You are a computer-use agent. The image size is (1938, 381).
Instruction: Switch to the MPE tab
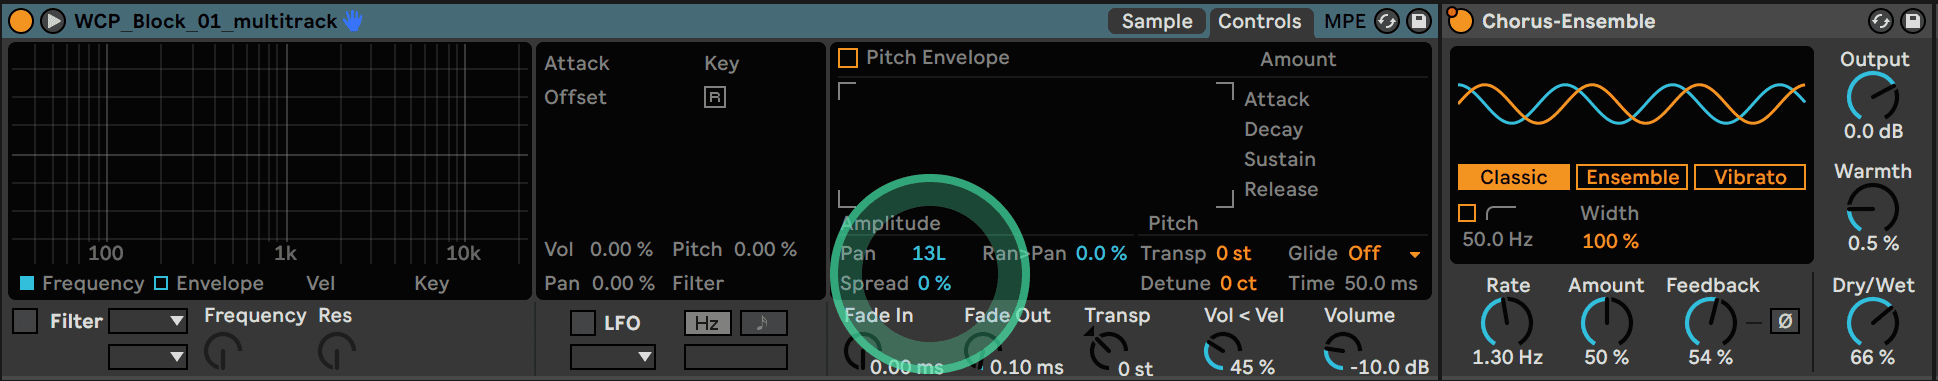click(1344, 21)
